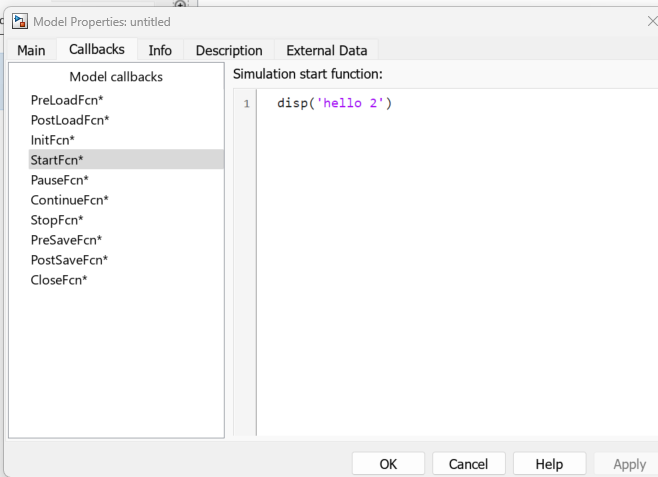Choose CloseFcn* callback entry
The width and height of the screenshot is (658, 477).
tap(59, 280)
